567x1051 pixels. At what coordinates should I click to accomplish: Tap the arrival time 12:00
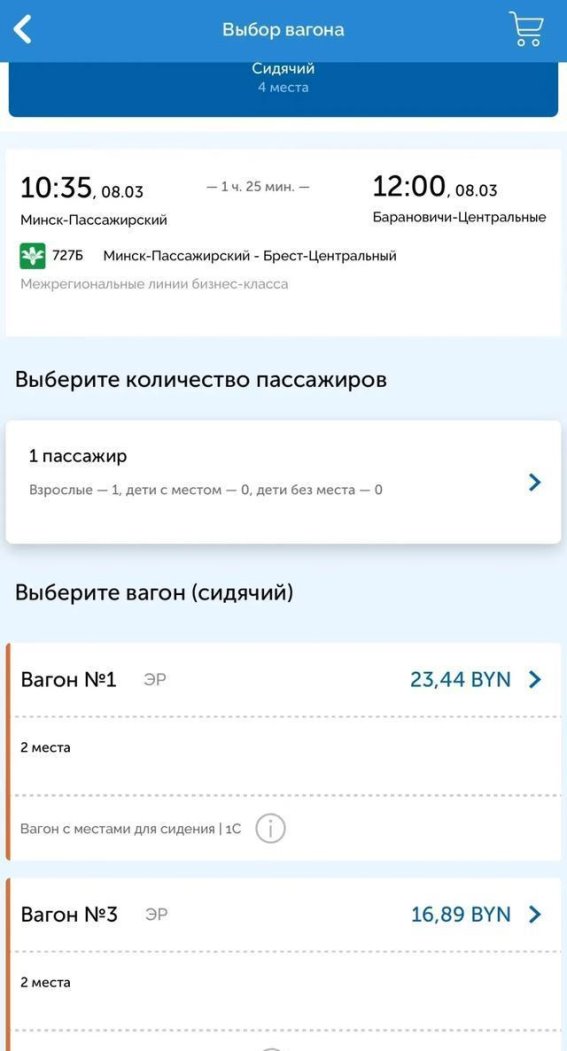408,186
